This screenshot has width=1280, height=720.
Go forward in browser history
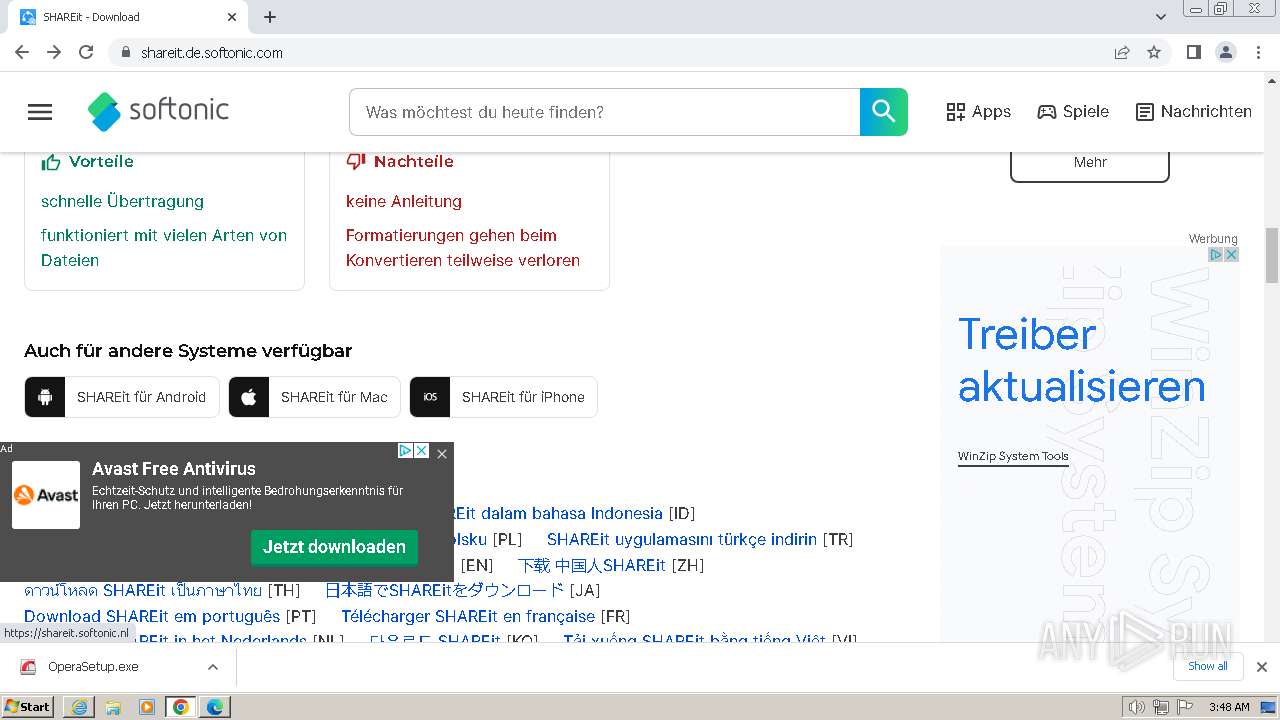[x=54, y=52]
